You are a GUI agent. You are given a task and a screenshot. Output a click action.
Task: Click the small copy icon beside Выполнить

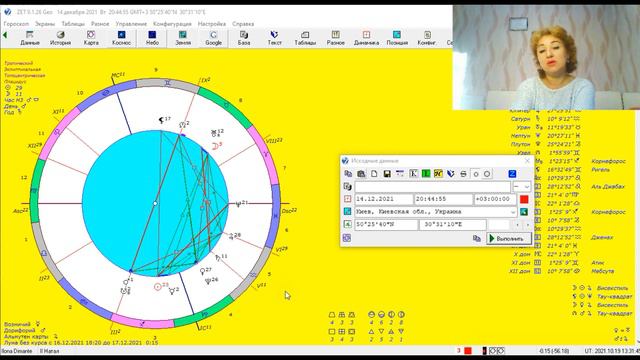click(x=476, y=238)
